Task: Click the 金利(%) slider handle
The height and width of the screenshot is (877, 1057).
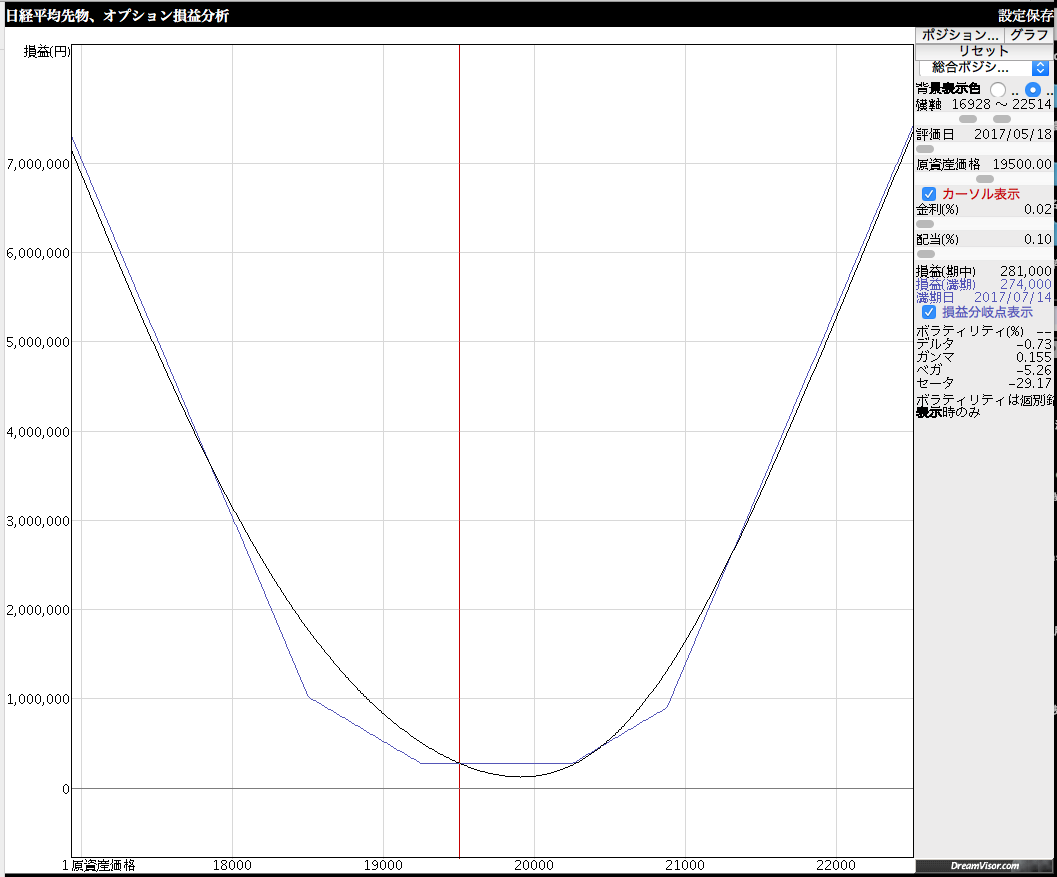Action: 925,224
